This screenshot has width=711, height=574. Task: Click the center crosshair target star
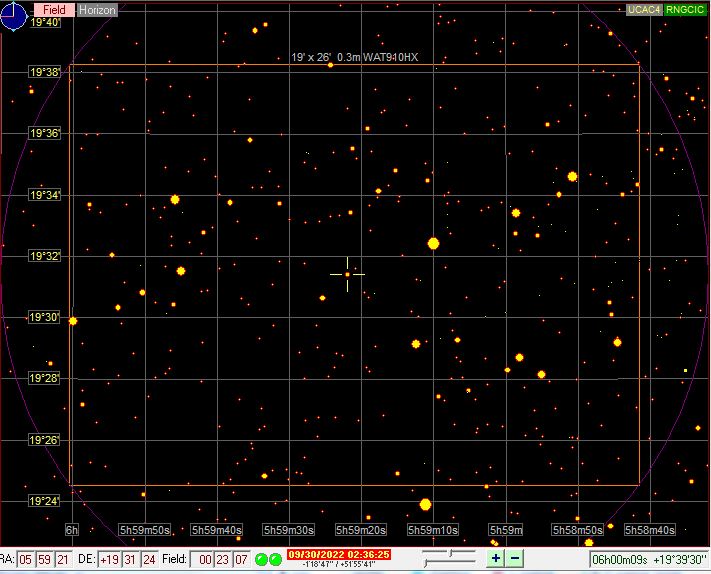click(x=347, y=274)
